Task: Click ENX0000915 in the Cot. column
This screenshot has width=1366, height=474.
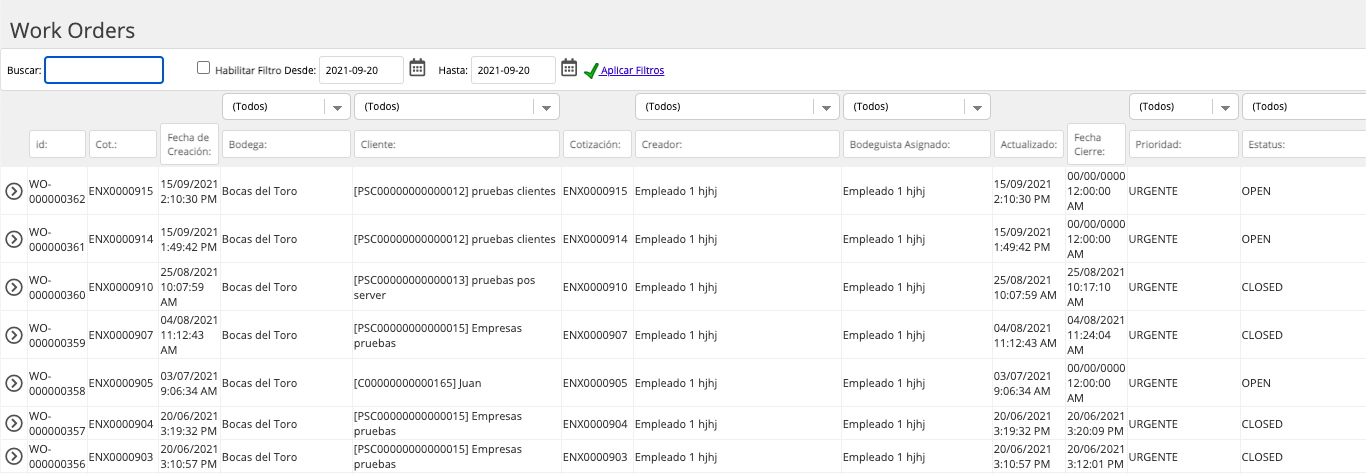Action: point(121,191)
